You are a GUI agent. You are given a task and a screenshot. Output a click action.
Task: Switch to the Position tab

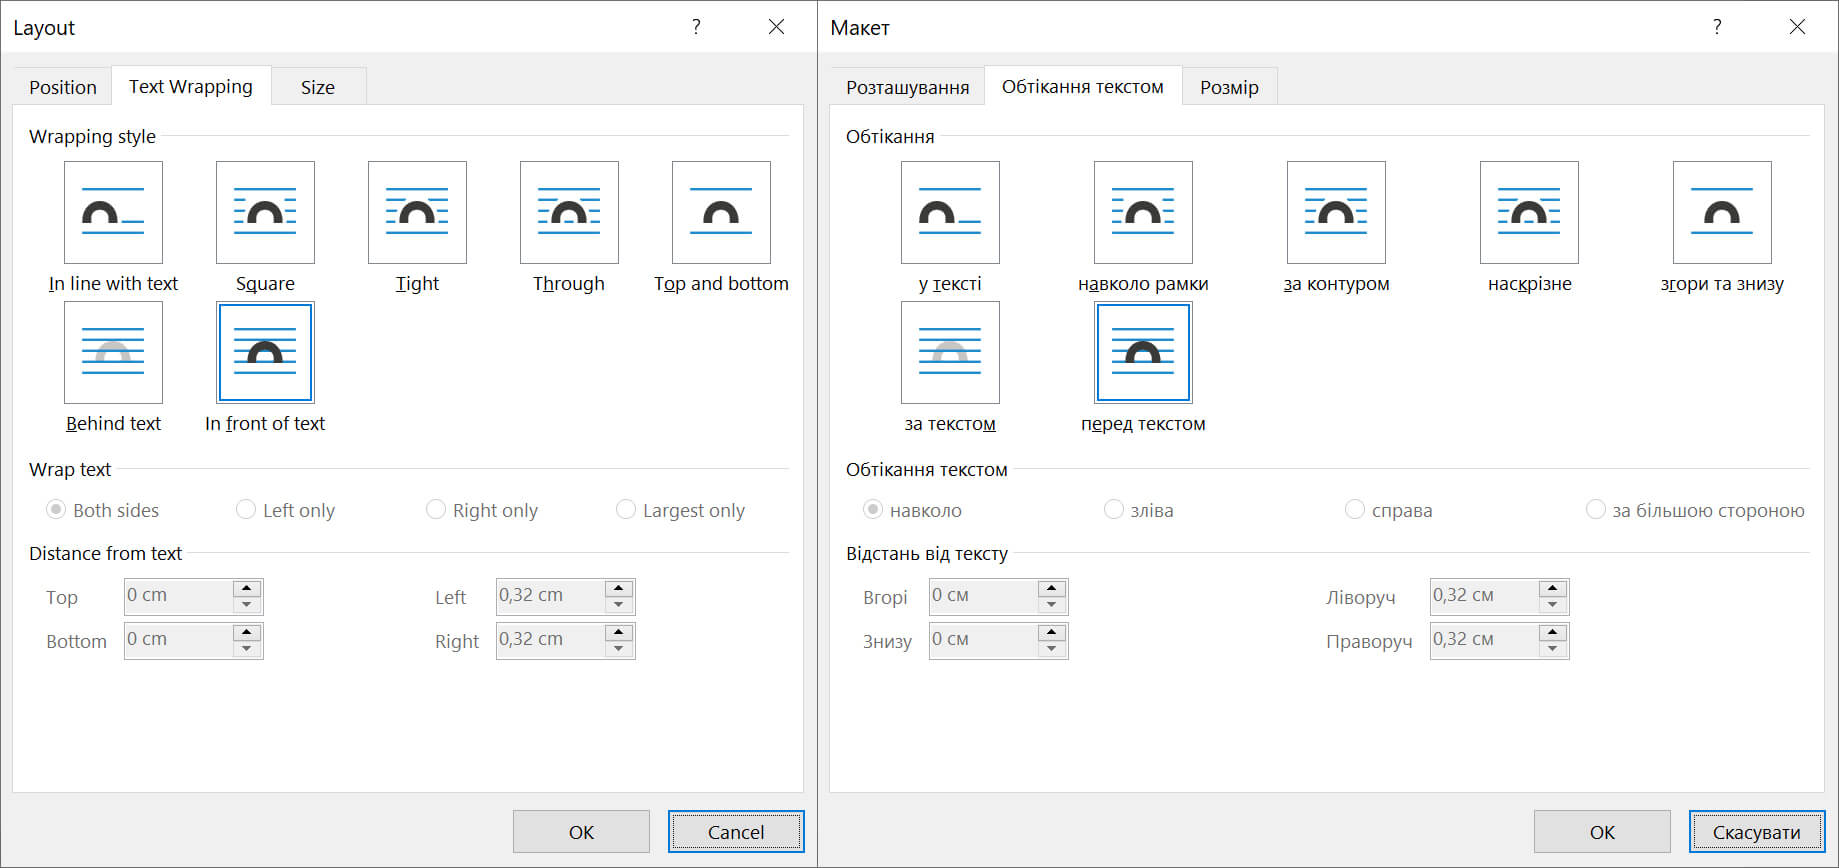63,87
